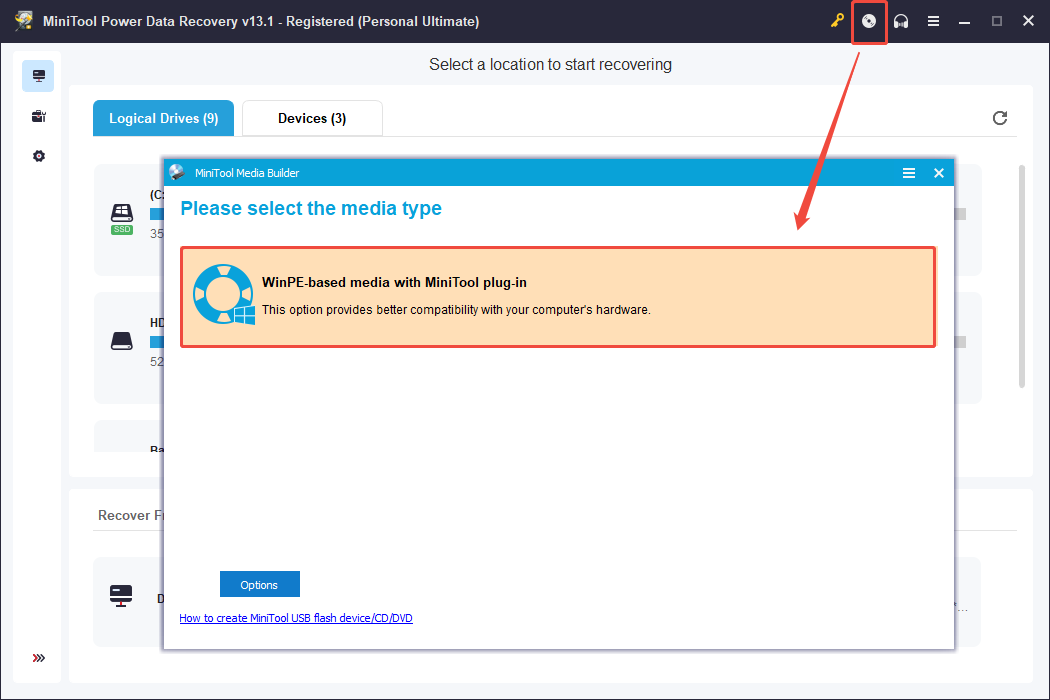Click the Media Builder dialog title icon

click(x=177, y=172)
